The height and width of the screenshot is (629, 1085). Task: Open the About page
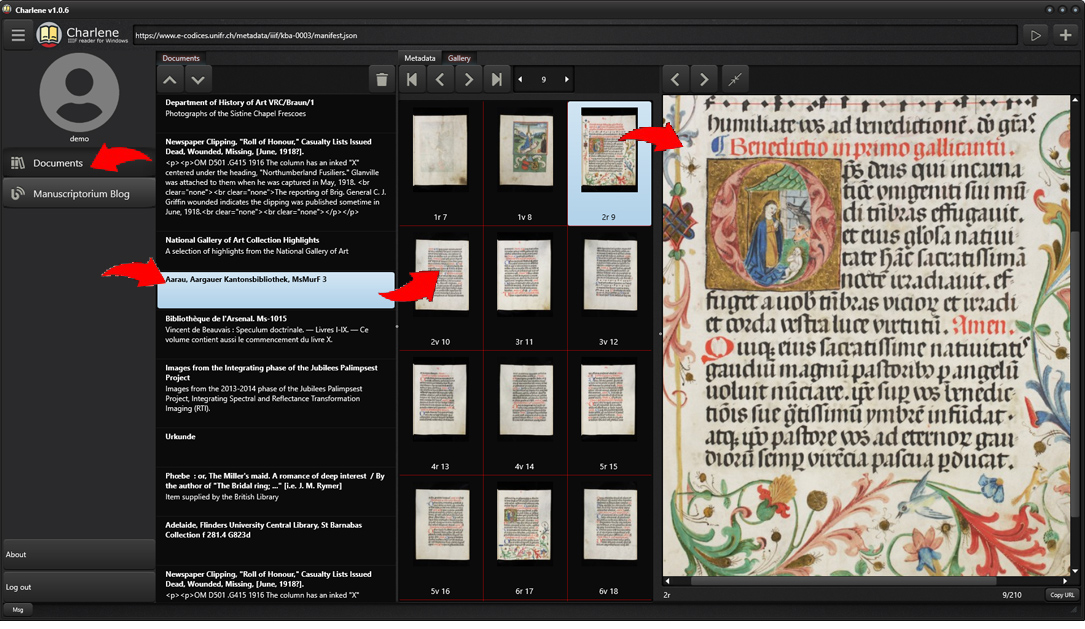78,554
